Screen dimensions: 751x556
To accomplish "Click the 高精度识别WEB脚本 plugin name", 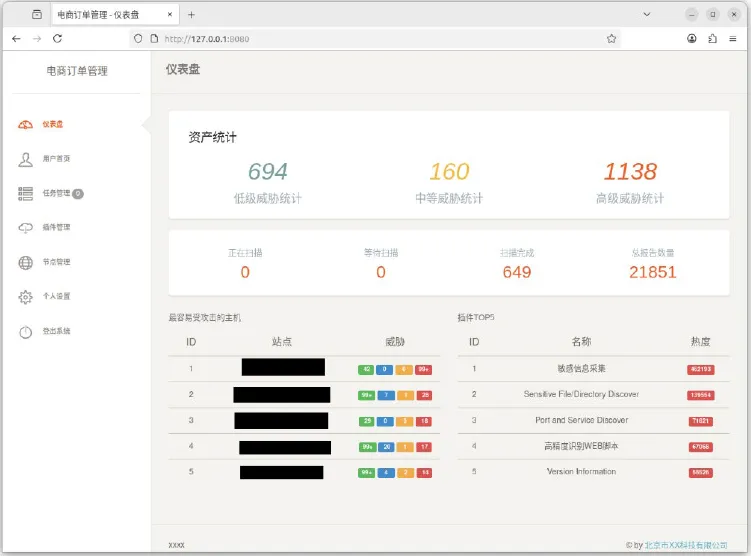I will (x=581, y=446).
